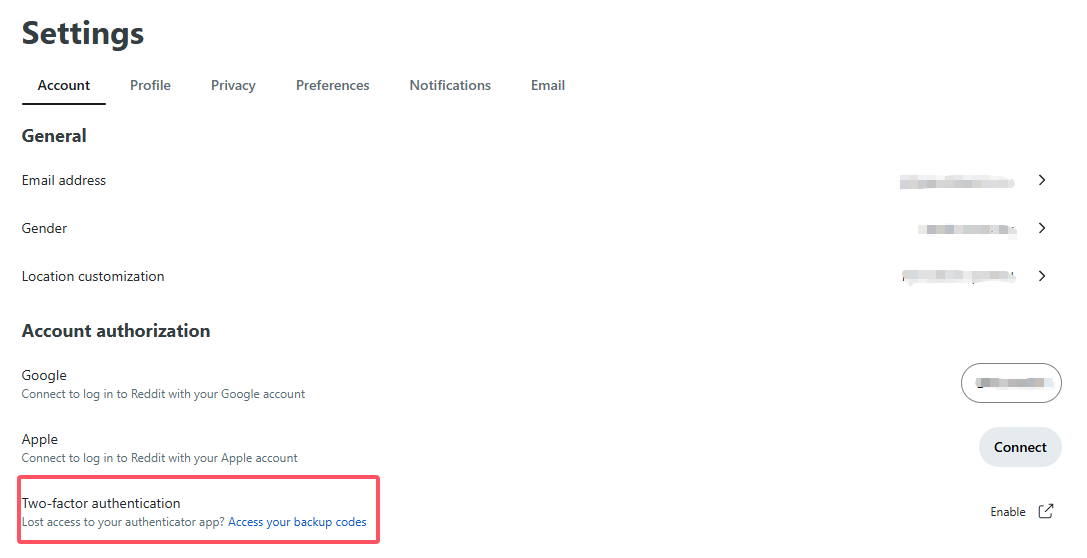This screenshot has width=1087, height=558.
Task: Click the Two-factor authentication title
Action: click(101, 503)
